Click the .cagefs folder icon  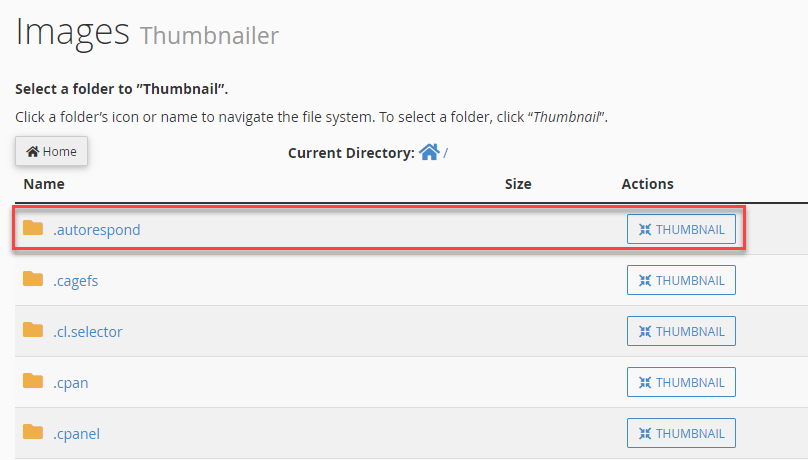tap(33, 280)
